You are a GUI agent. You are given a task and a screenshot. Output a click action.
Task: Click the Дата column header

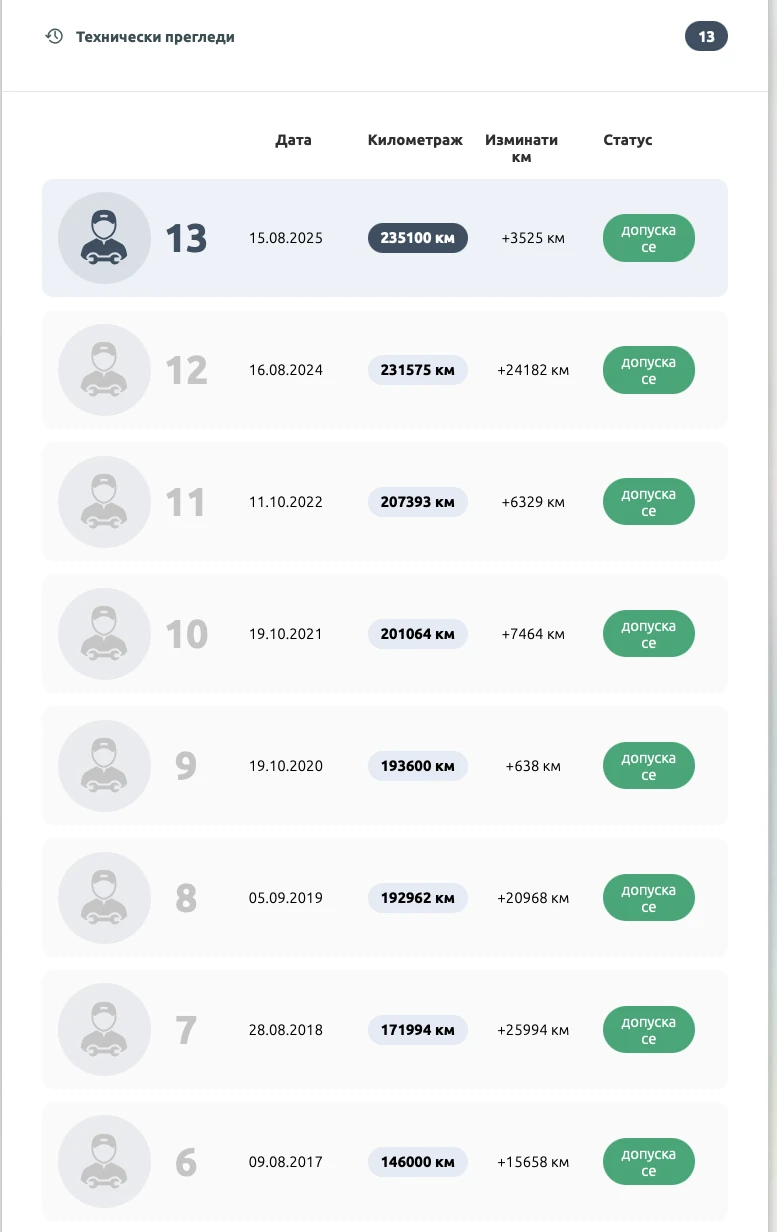[x=293, y=140]
